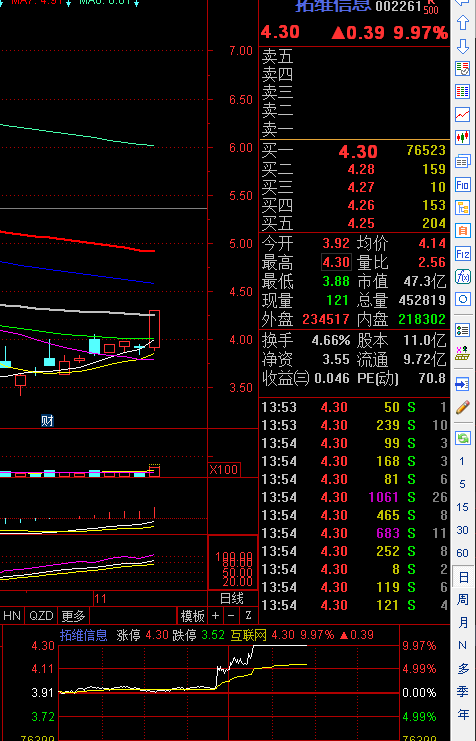
Task: Select the 日 daily period
Action: (463, 577)
